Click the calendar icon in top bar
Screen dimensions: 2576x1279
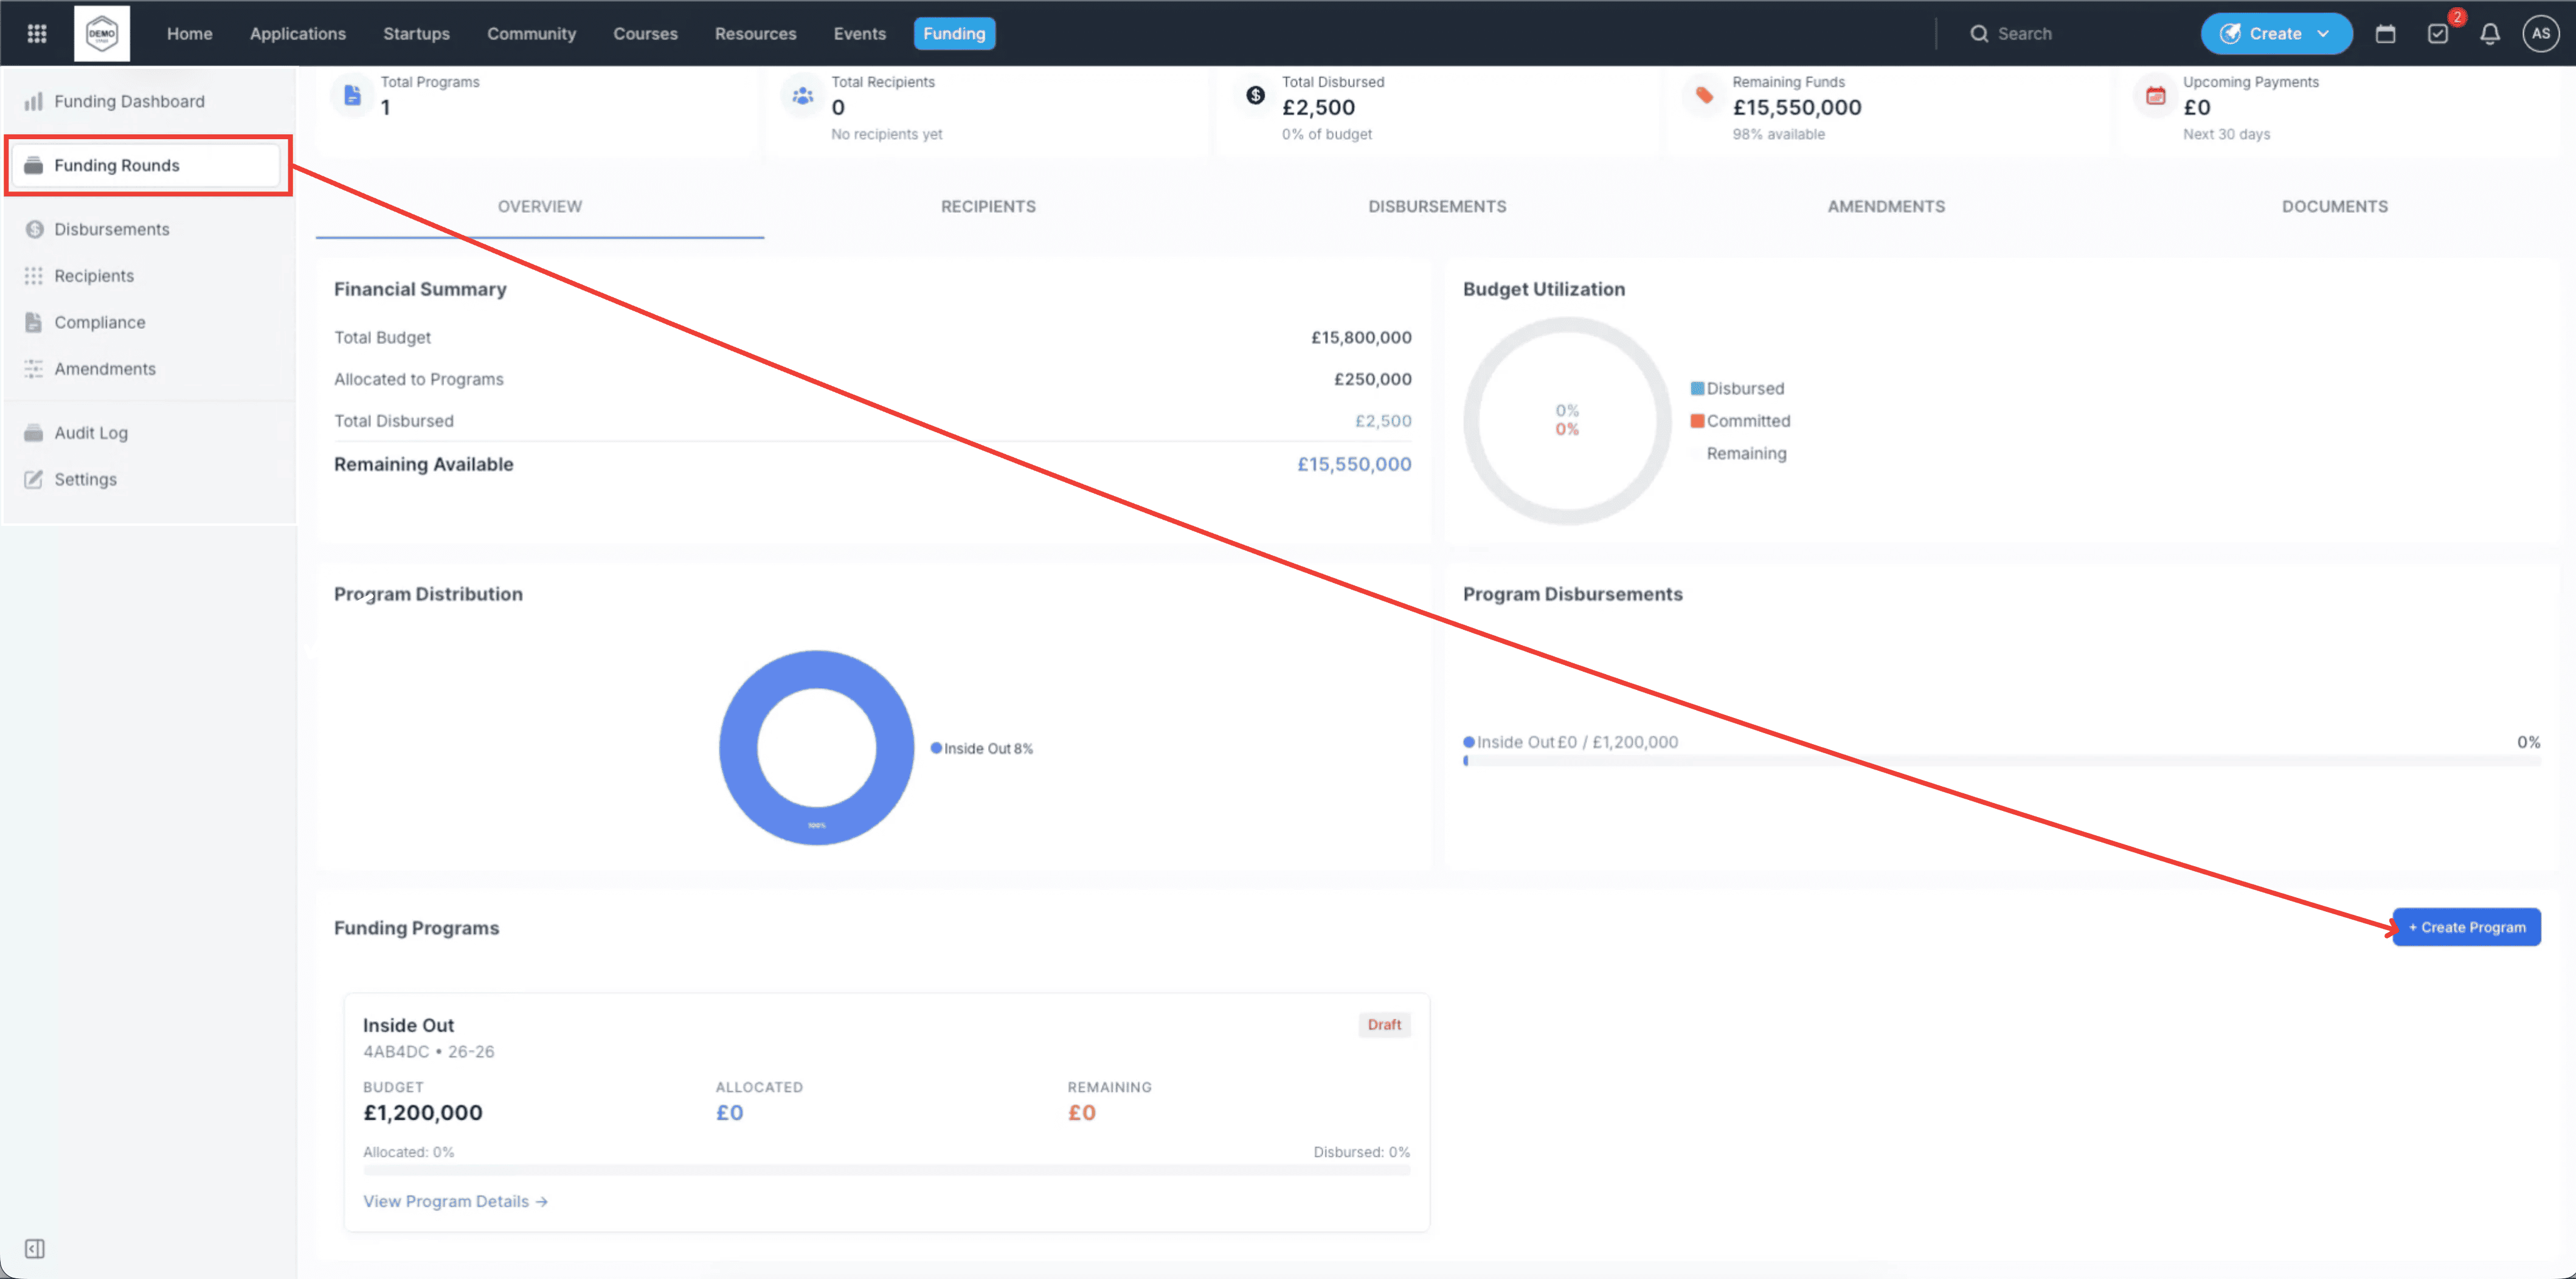click(x=2385, y=34)
